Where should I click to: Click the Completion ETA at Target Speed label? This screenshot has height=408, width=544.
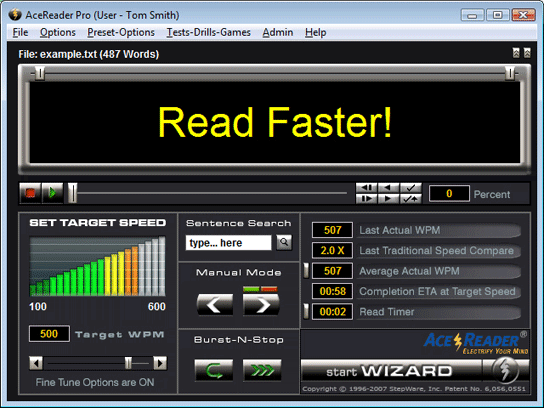pyautogui.click(x=437, y=291)
